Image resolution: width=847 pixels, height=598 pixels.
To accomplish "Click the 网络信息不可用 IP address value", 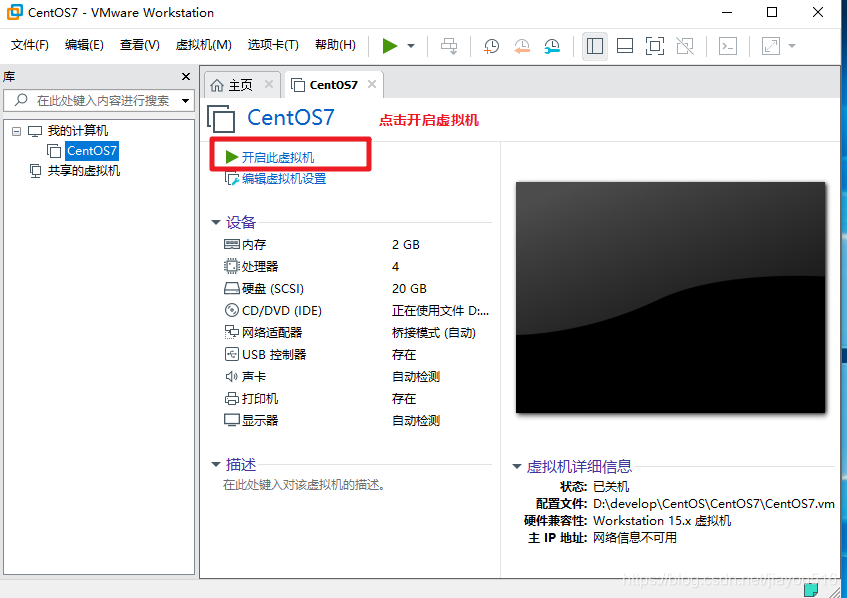I will (x=635, y=538).
